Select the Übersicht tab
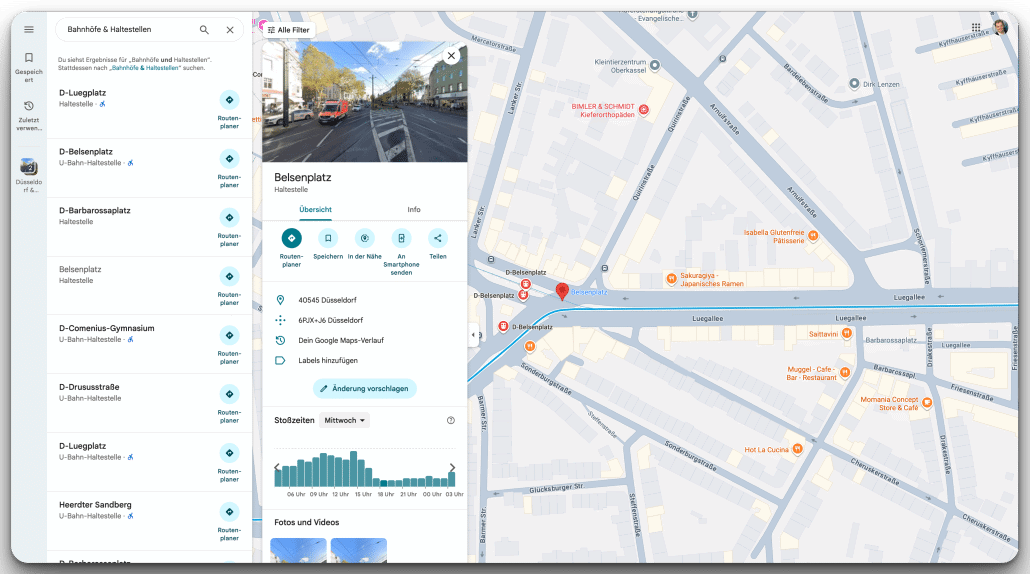The width and height of the screenshot is (1030, 574). click(316, 210)
